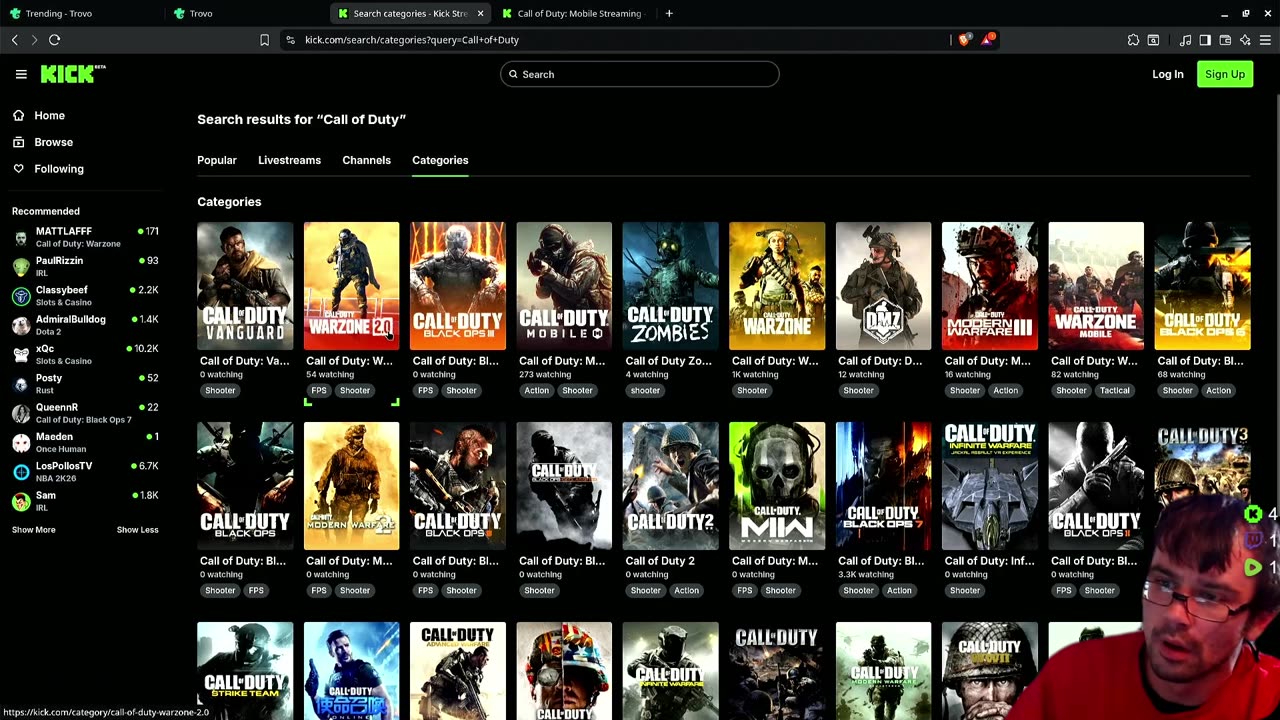Show Less recommended channels

[137, 530]
